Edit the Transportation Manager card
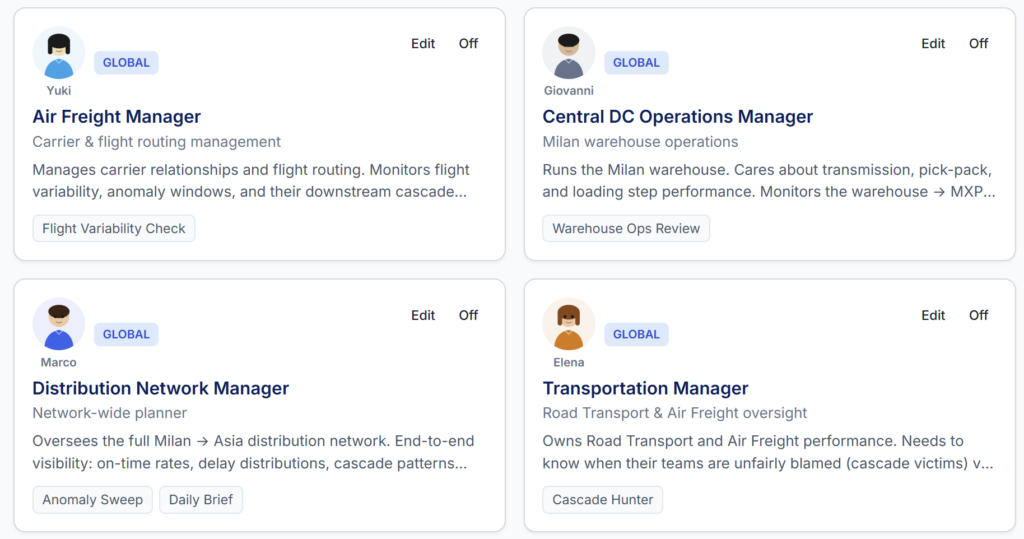 pyautogui.click(x=933, y=316)
